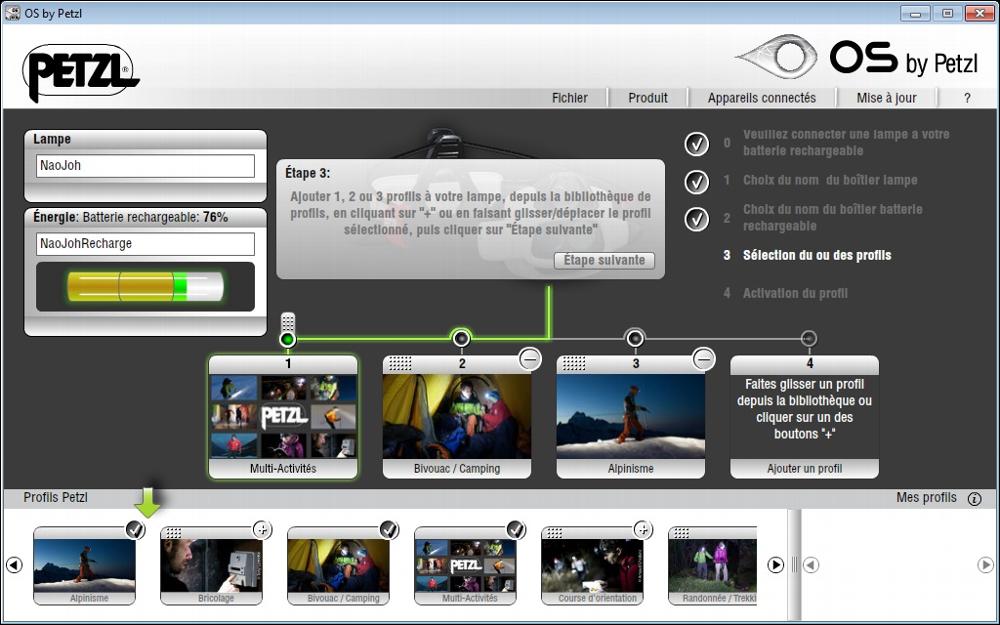Click the battery charge level indicator
Image resolution: width=1000 pixels, height=625 pixels.
coord(145,287)
